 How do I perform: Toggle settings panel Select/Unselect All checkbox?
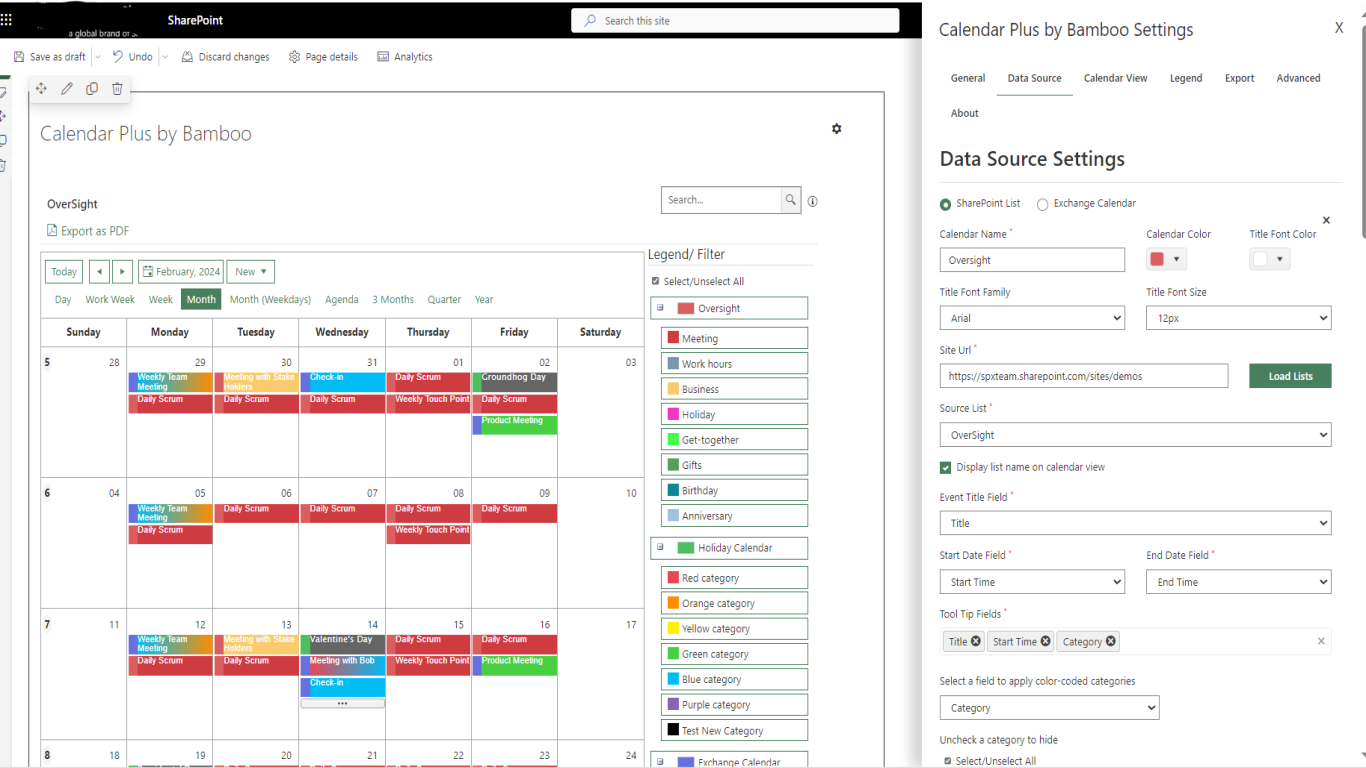(x=948, y=761)
